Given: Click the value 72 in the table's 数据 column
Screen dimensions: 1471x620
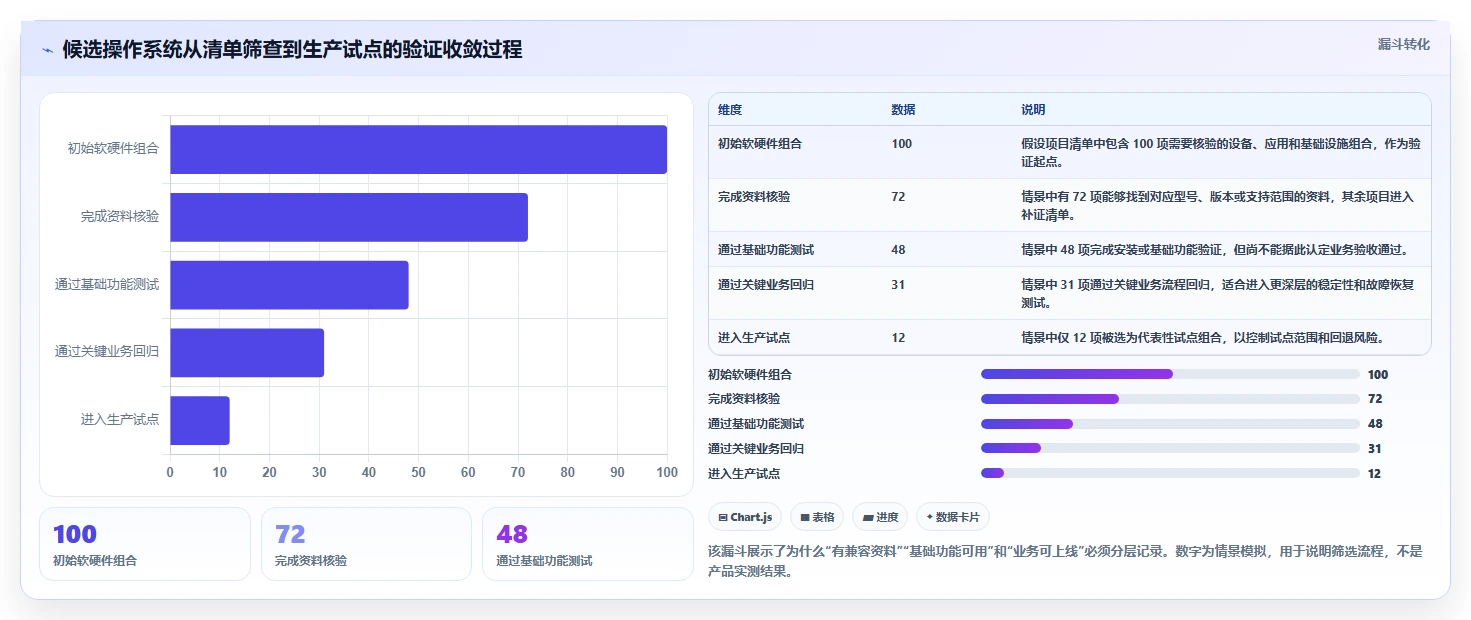Looking at the screenshot, I should (x=898, y=197).
